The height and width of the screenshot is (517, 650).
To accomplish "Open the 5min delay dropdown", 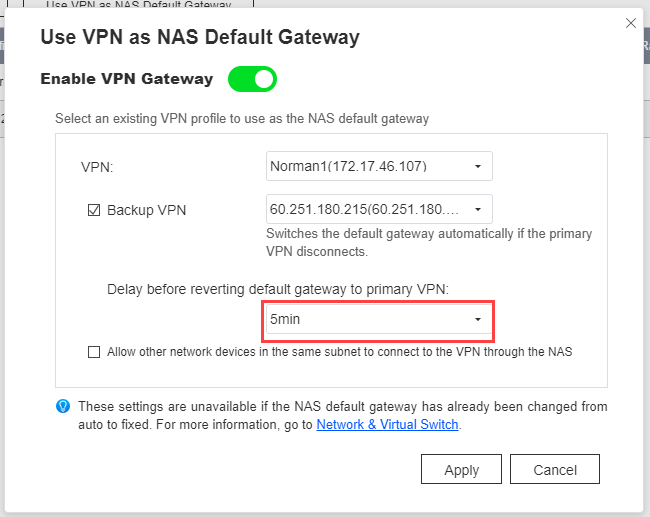I will pyautogui.click(x=379, y=319).
